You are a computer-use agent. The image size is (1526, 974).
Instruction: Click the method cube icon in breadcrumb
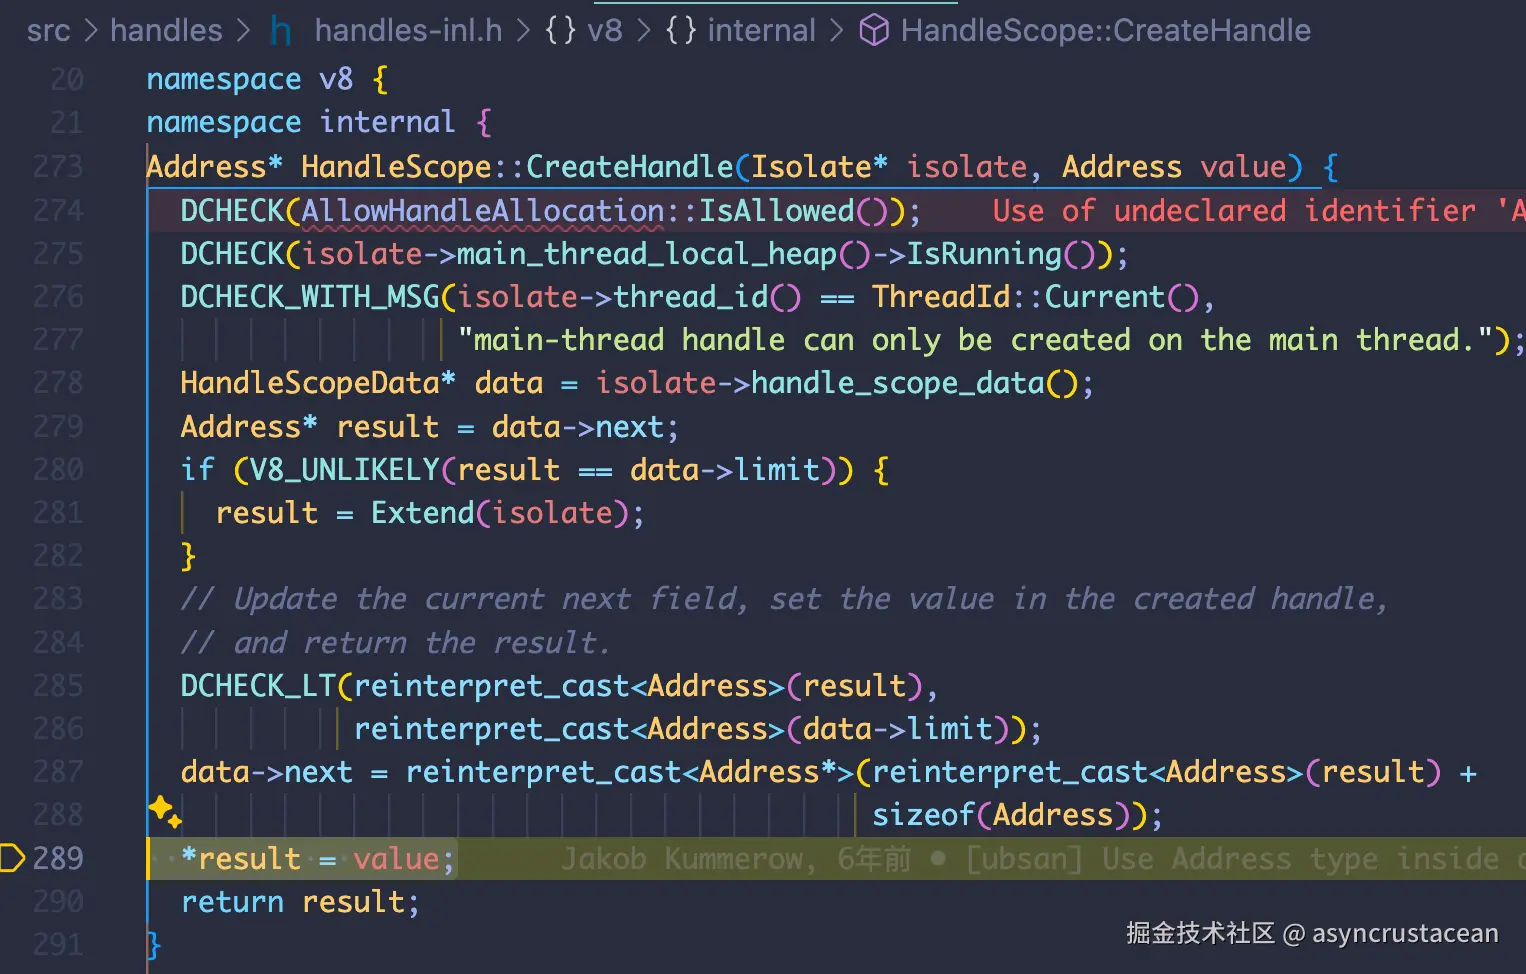pos(874,31)
